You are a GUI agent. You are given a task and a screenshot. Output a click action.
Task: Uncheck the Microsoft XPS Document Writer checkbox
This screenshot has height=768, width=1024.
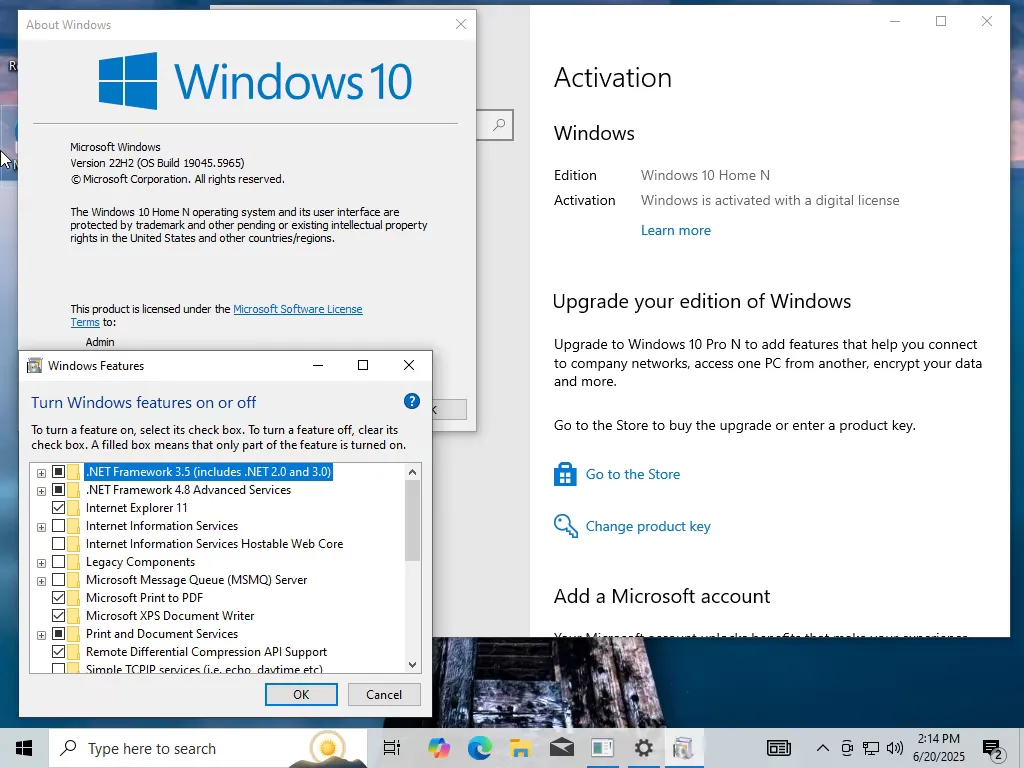point(58,615)
